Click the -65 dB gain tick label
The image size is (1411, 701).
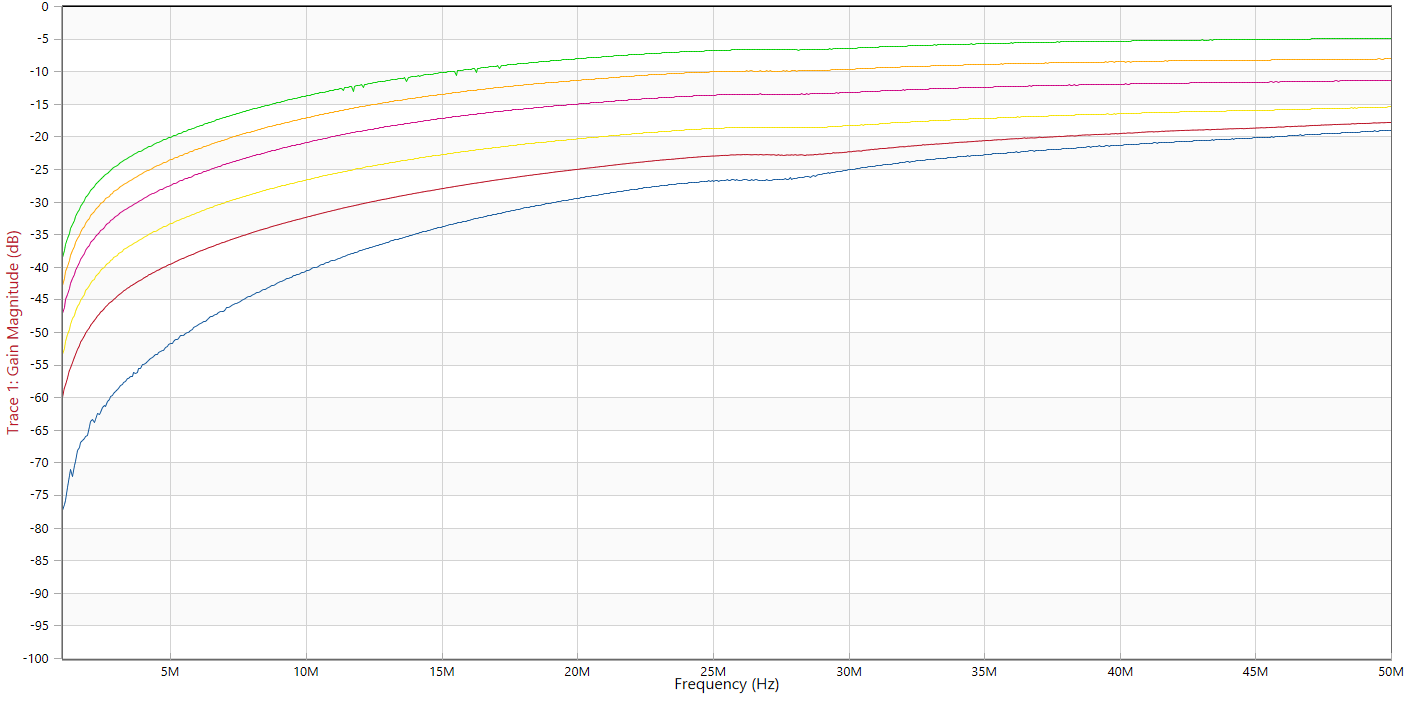click(x=38, y=430)
